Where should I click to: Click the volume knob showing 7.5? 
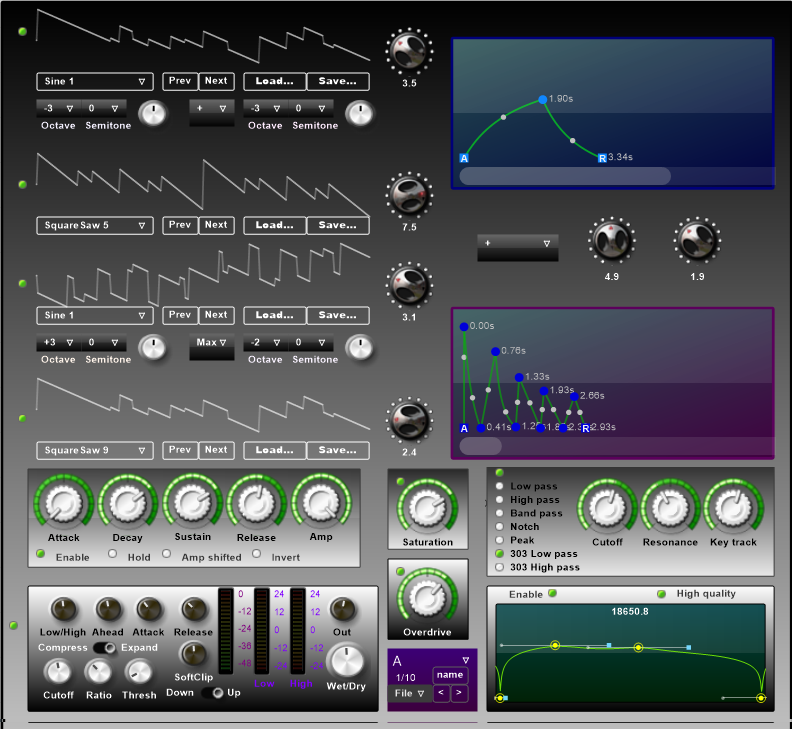pyautogui.click(x=409, y=196)
